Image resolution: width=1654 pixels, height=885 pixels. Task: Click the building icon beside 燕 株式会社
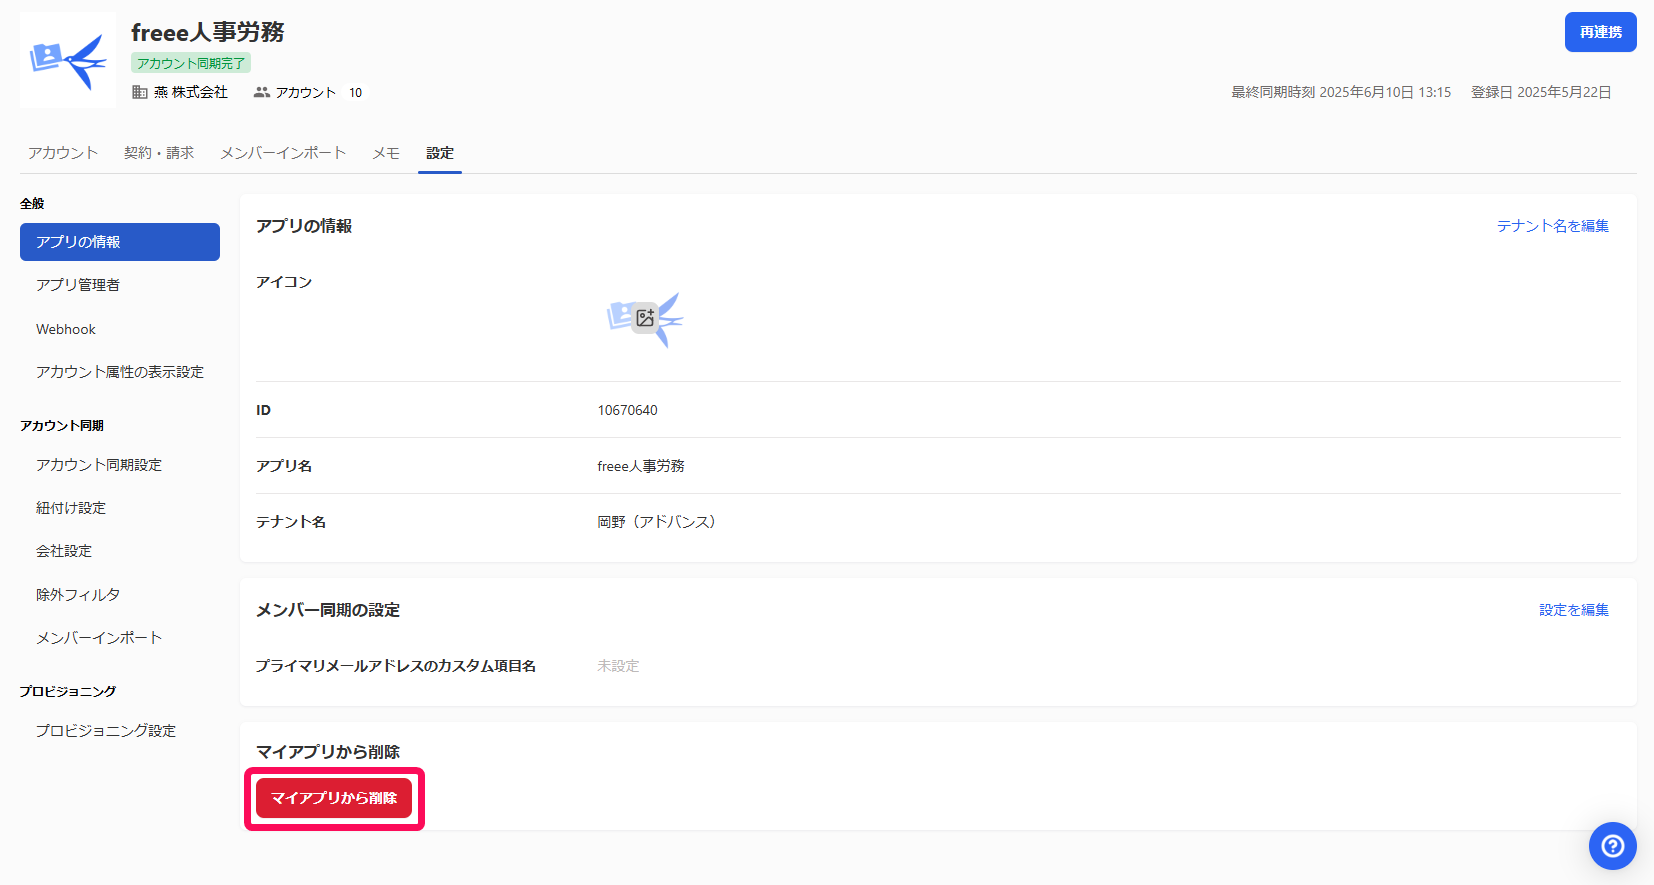pos(140,92)
